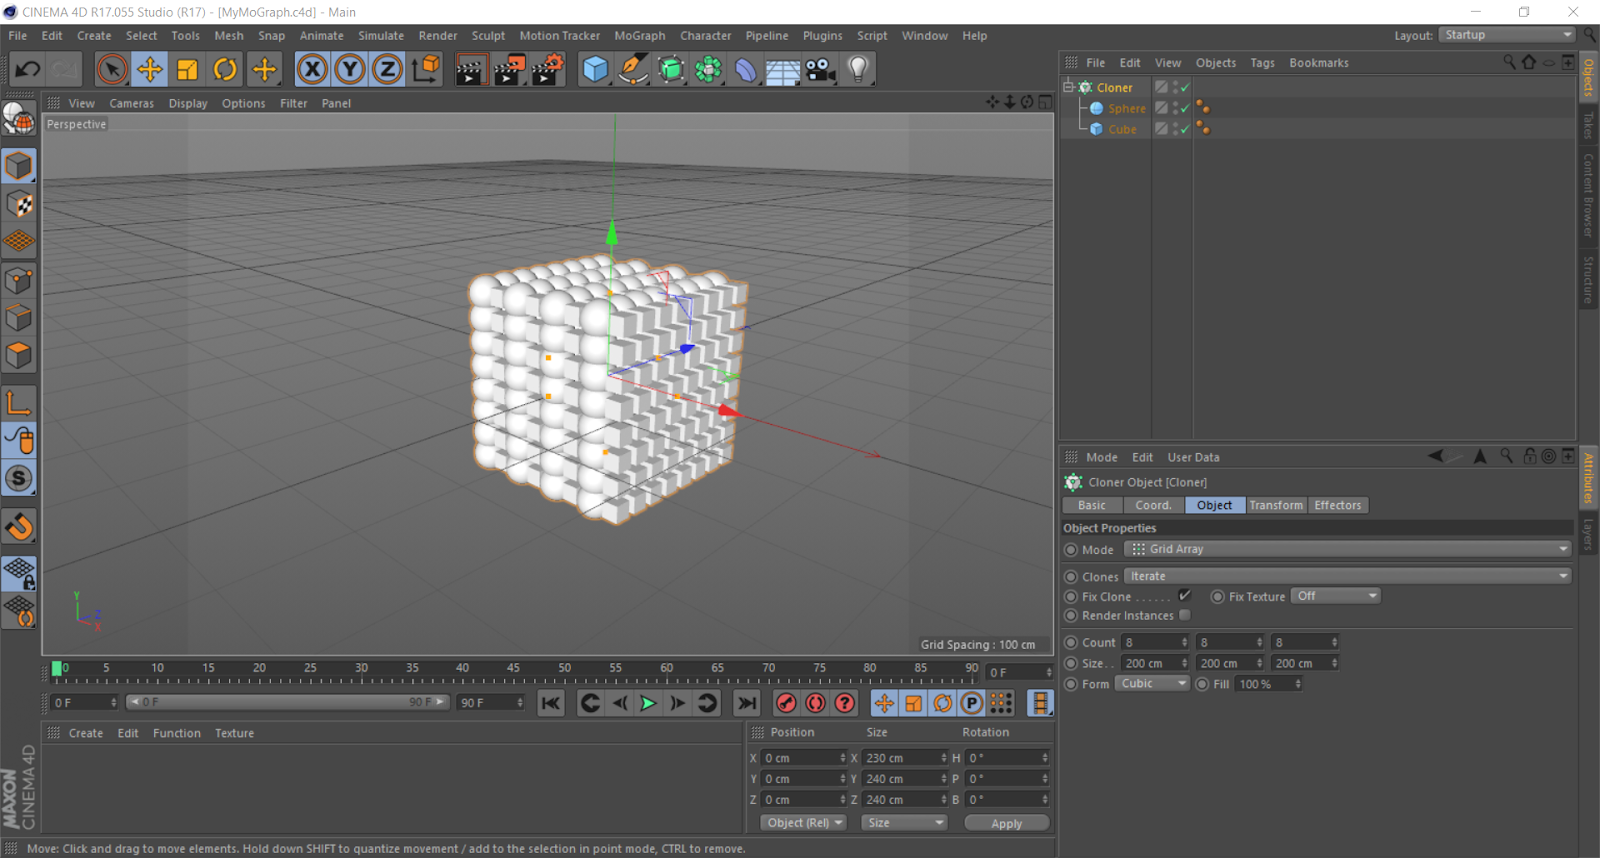Click frame 45 on the timeline ruler
The image size is (1600, 858).
pos(513,668)
